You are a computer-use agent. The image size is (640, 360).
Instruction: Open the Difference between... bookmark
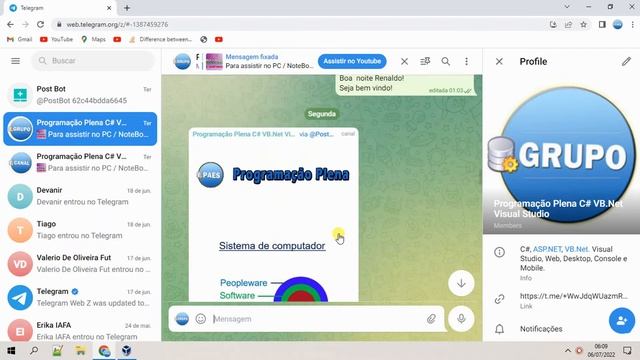click(x=160, y=39)
